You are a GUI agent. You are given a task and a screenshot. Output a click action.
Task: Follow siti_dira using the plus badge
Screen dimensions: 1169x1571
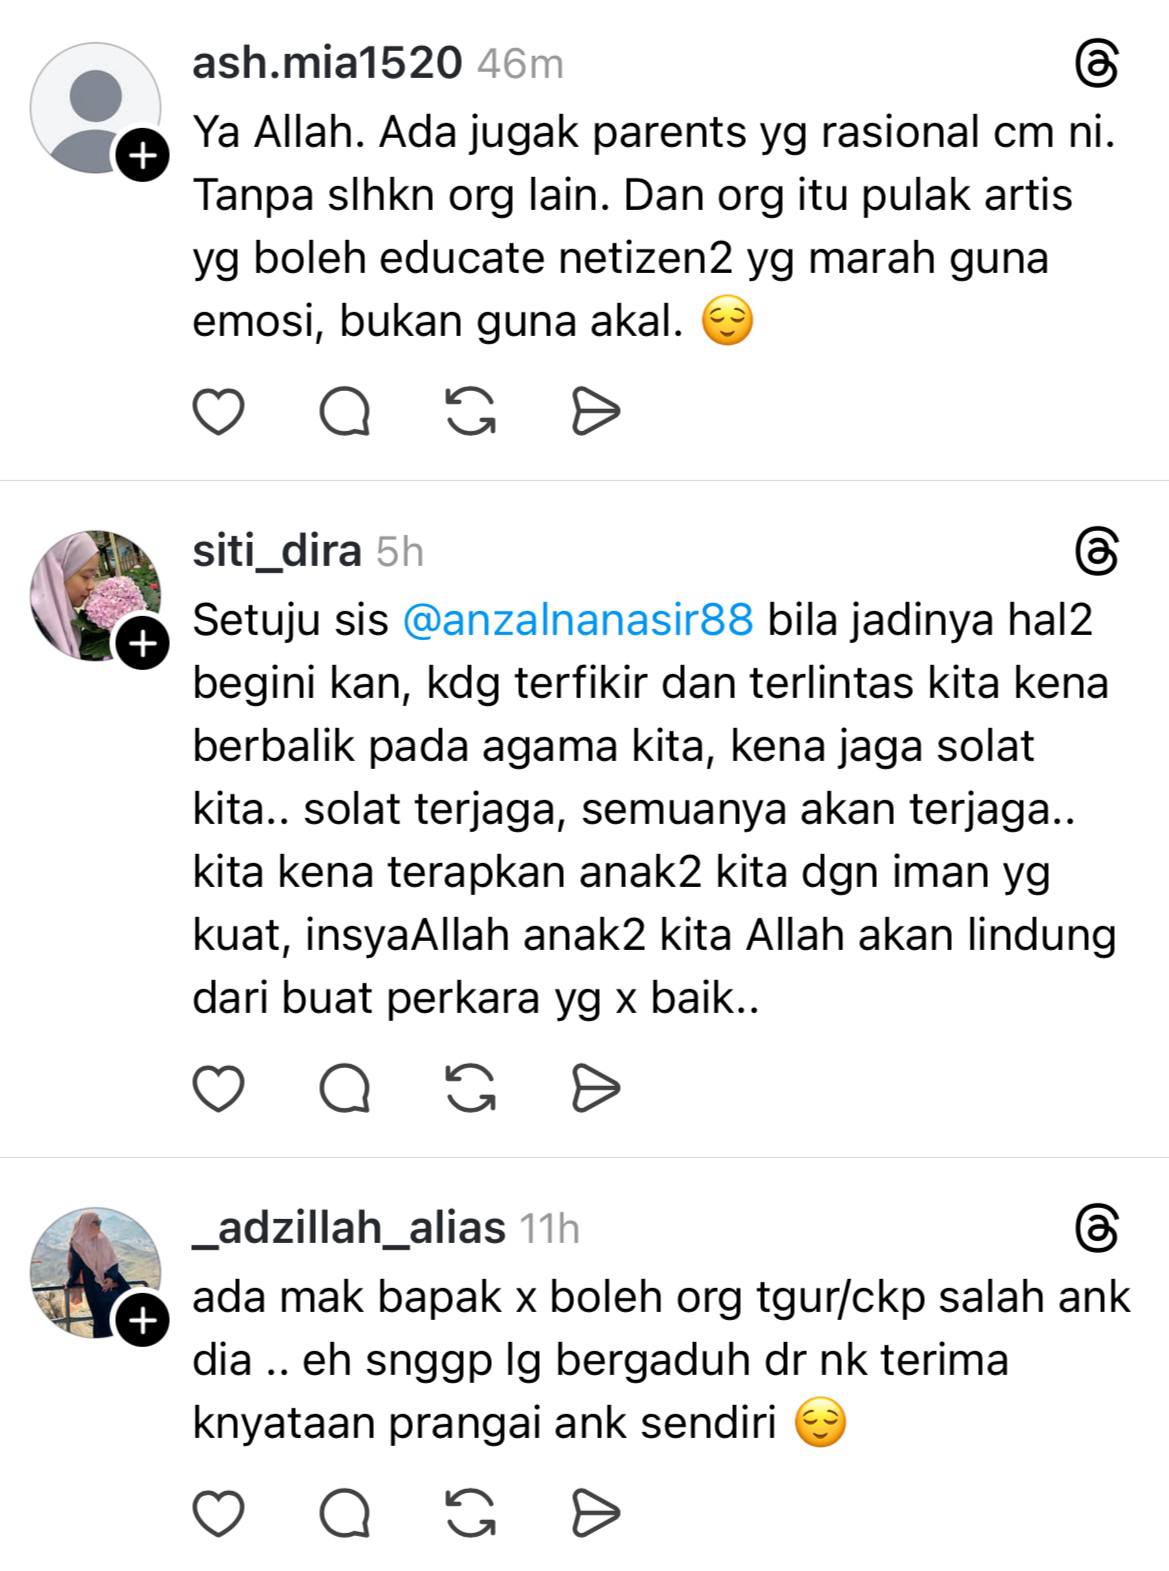tap(143, 644)
